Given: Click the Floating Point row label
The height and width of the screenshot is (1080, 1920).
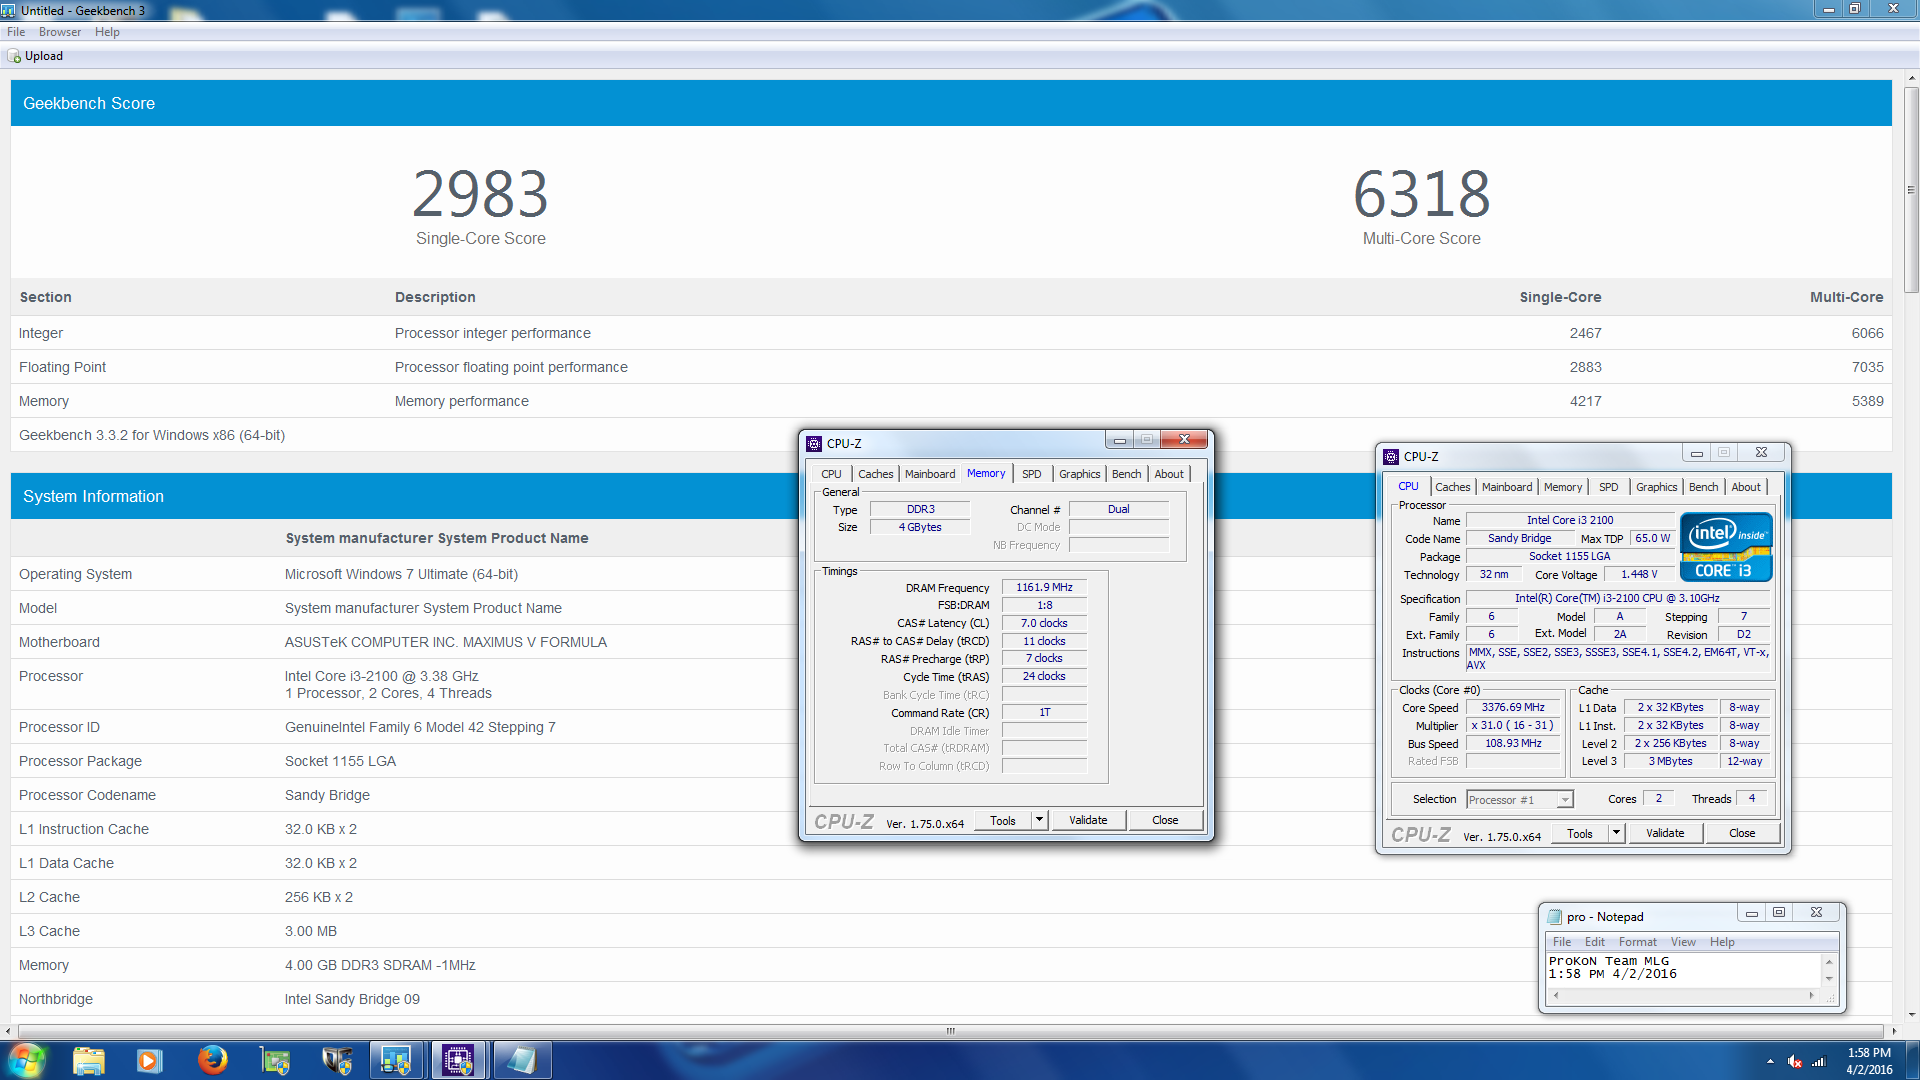Looking at the screenshot, I should (62, 367).
